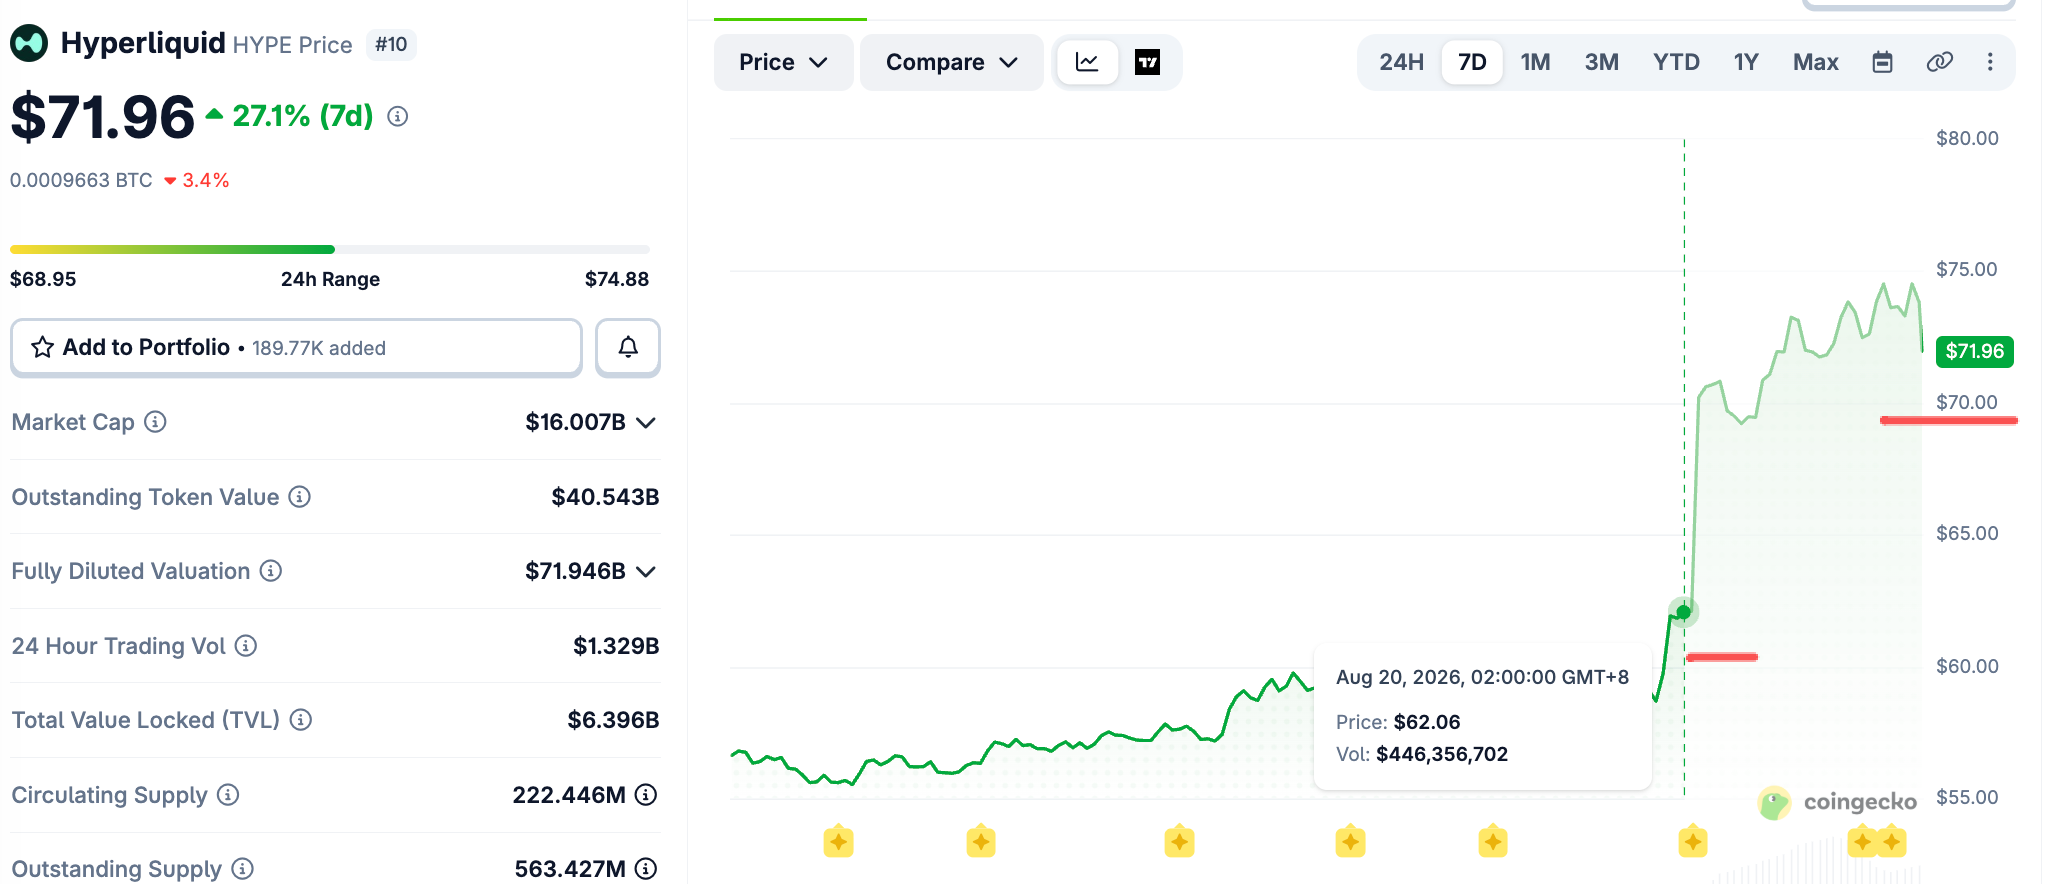This screenshot has height=884, width=2050.
Task: Click the 24h Range progress bar
Action: coord(330,249)
